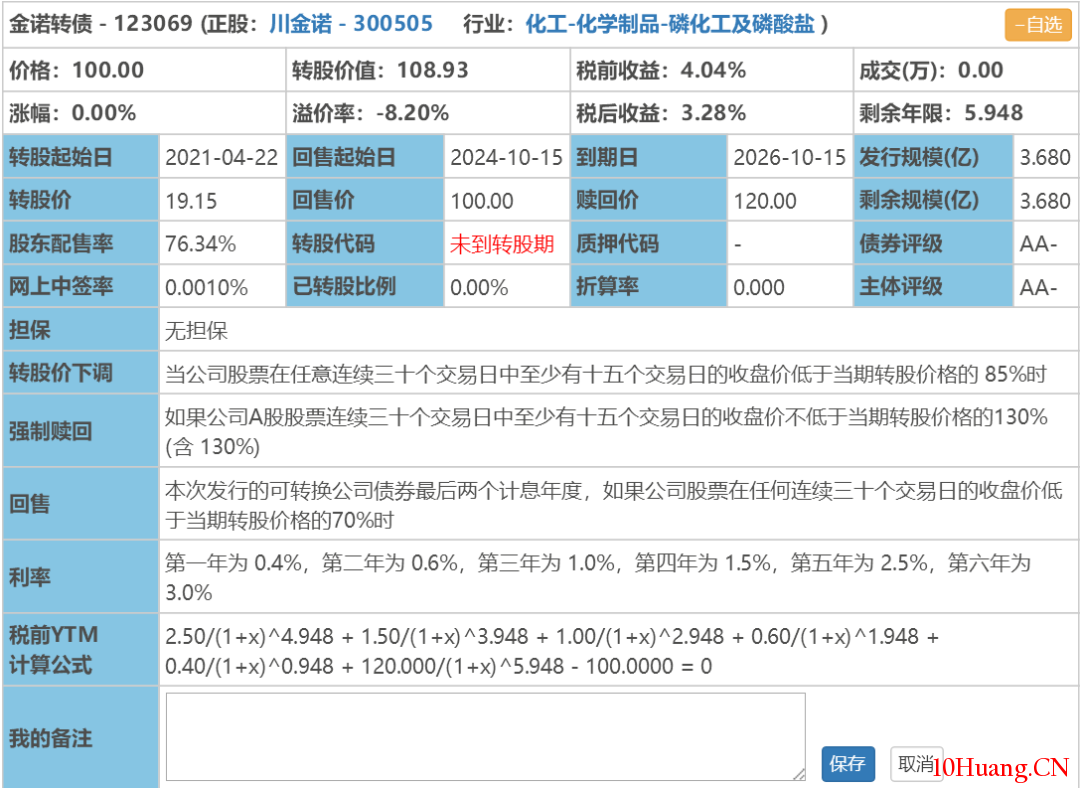Click the 我的备注 row label
The image size is (1080, 788).
pos(81,738)
